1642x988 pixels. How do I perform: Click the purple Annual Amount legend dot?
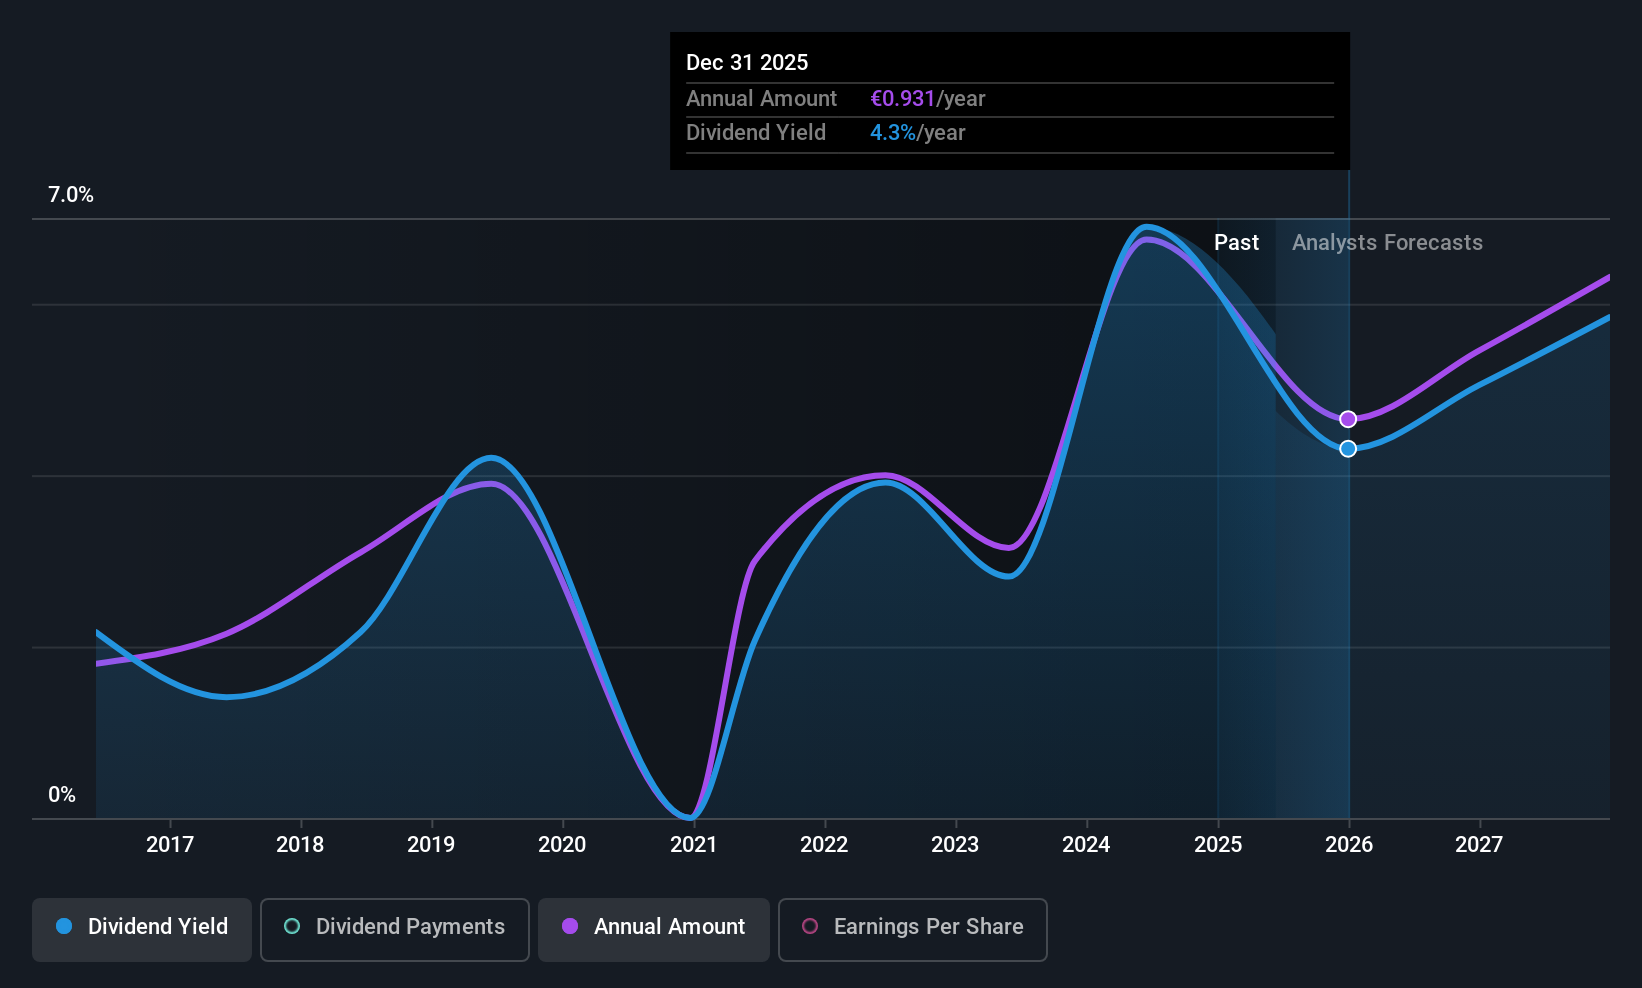pyautogui.click(x=570, y=927)
